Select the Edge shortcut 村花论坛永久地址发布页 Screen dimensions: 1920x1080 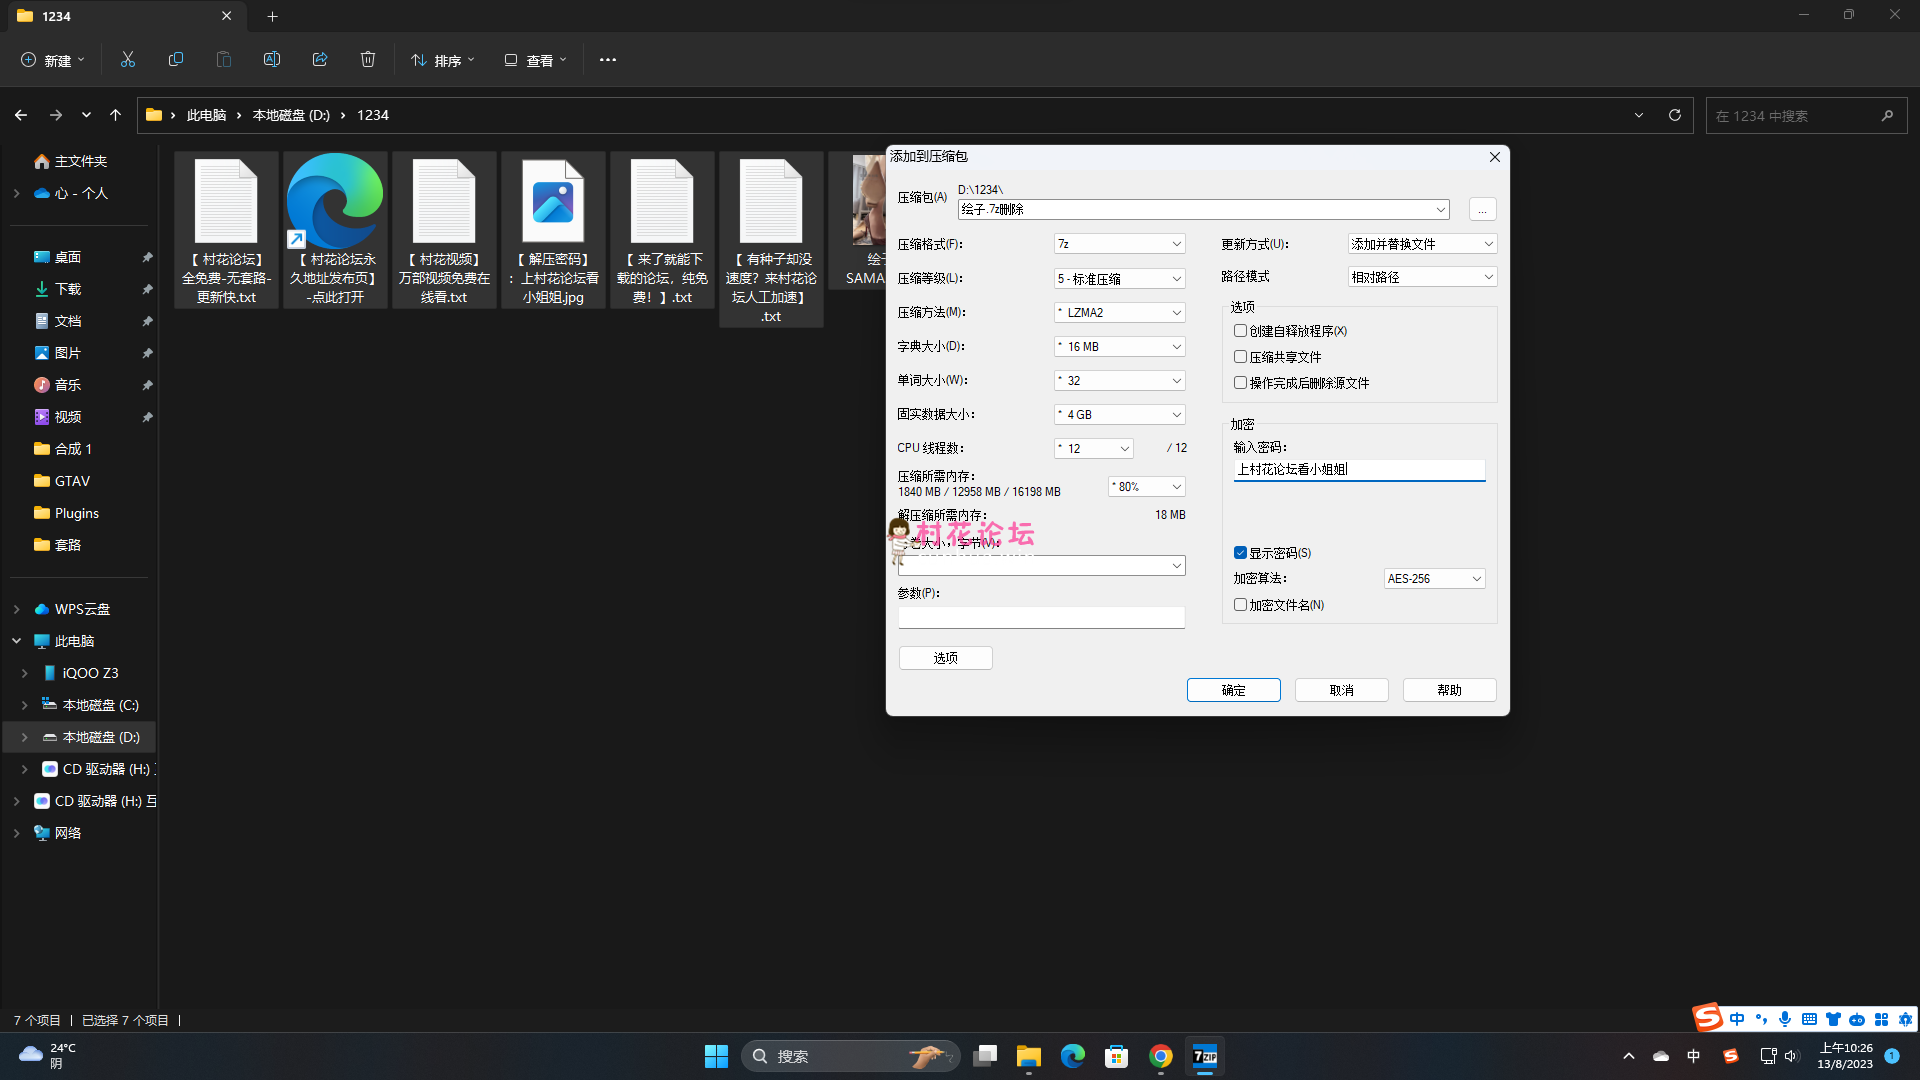pyautogui.click(x=335, y=230)
